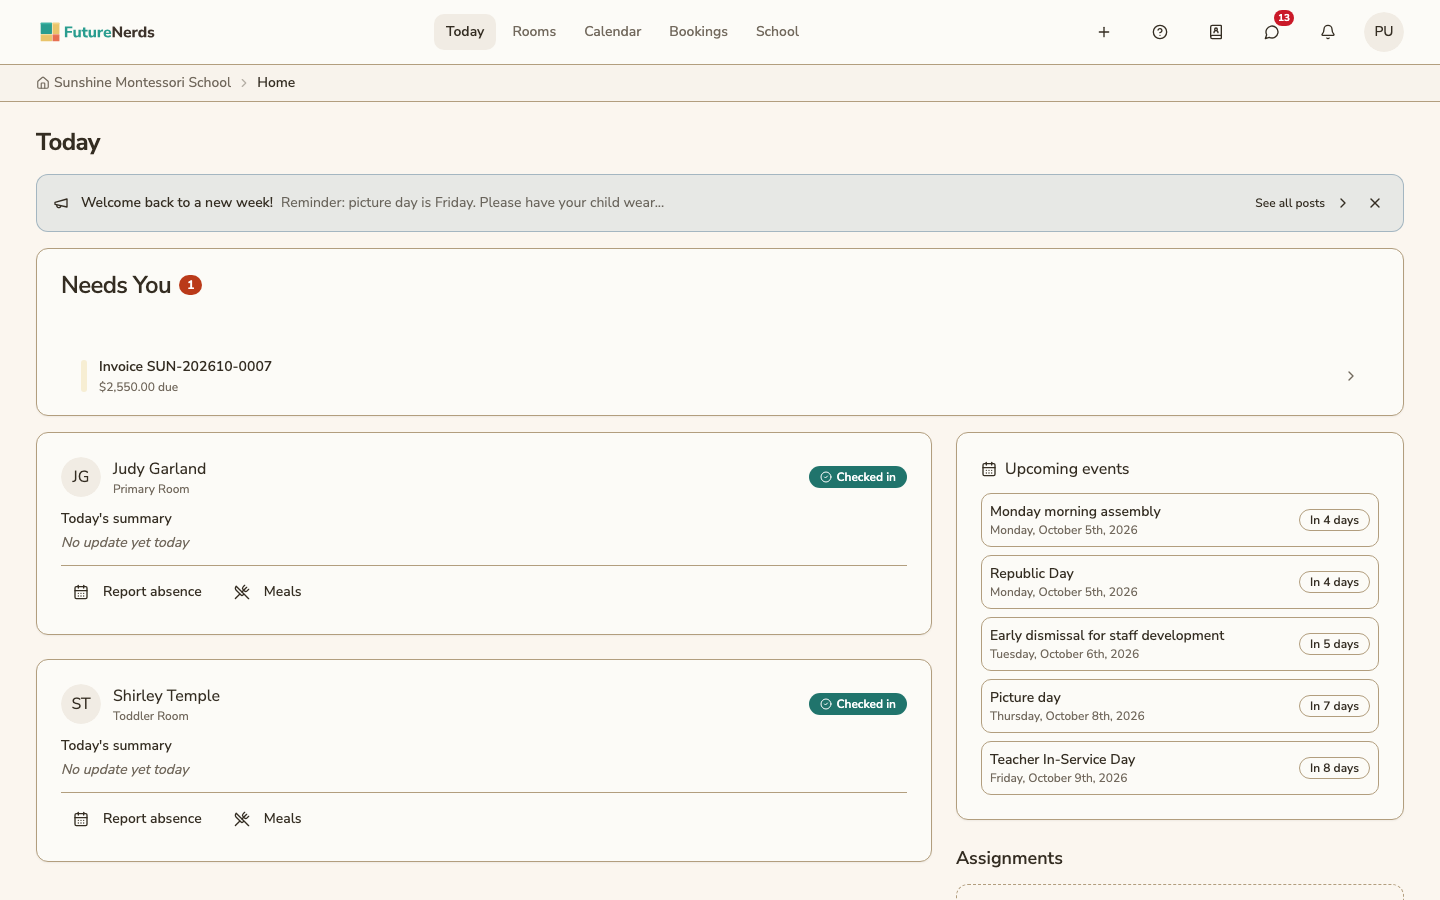Open the Bookings tab
Viewport: 1440px width, 900px height.
pyautogui.click(x=698, y=32)
